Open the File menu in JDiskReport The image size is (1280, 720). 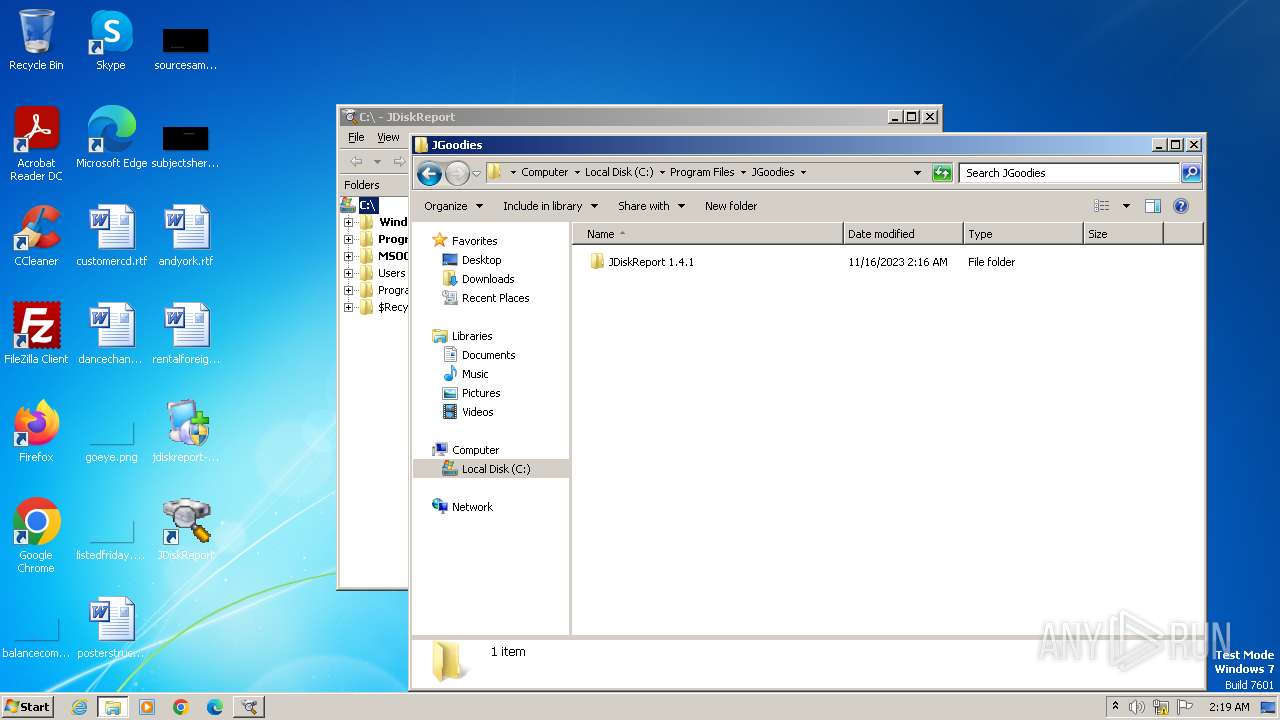(356, 137)
